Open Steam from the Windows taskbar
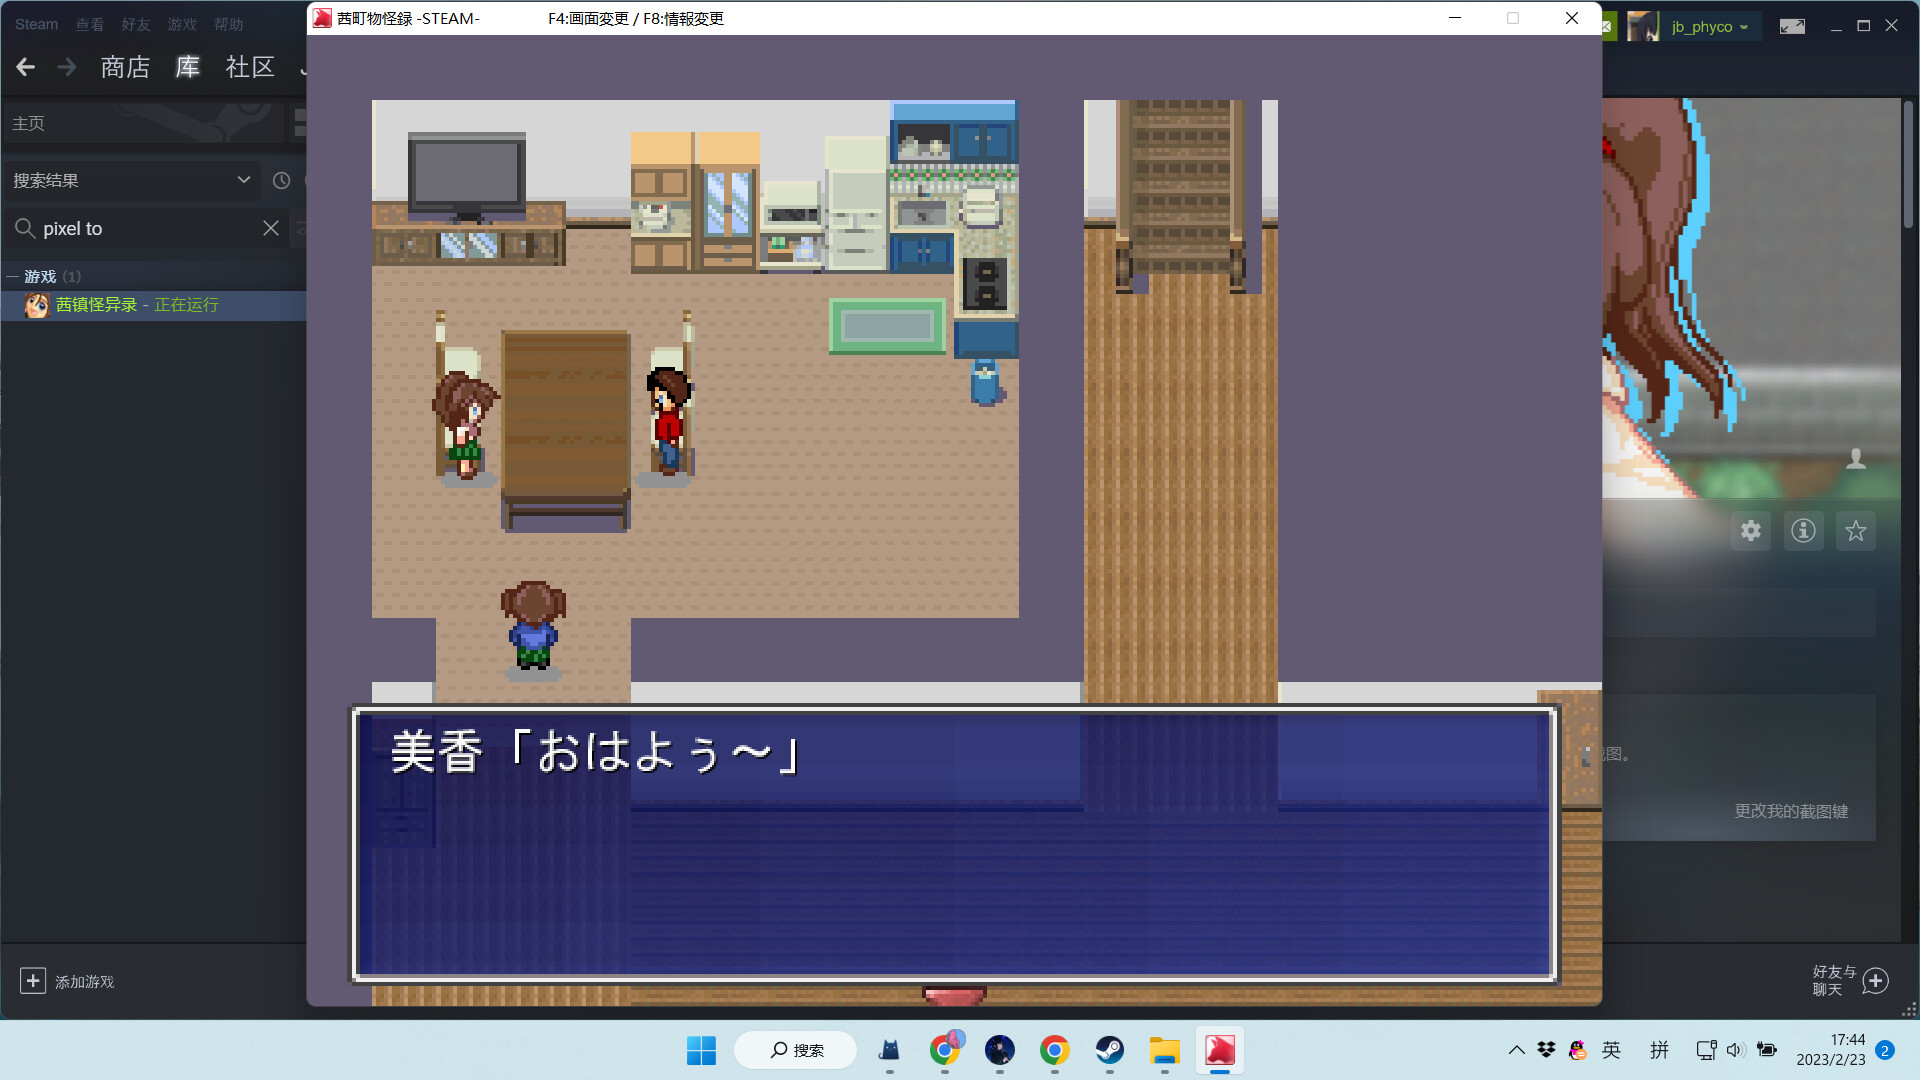The image size is (1920, 1080). tap(1109, 1050)
